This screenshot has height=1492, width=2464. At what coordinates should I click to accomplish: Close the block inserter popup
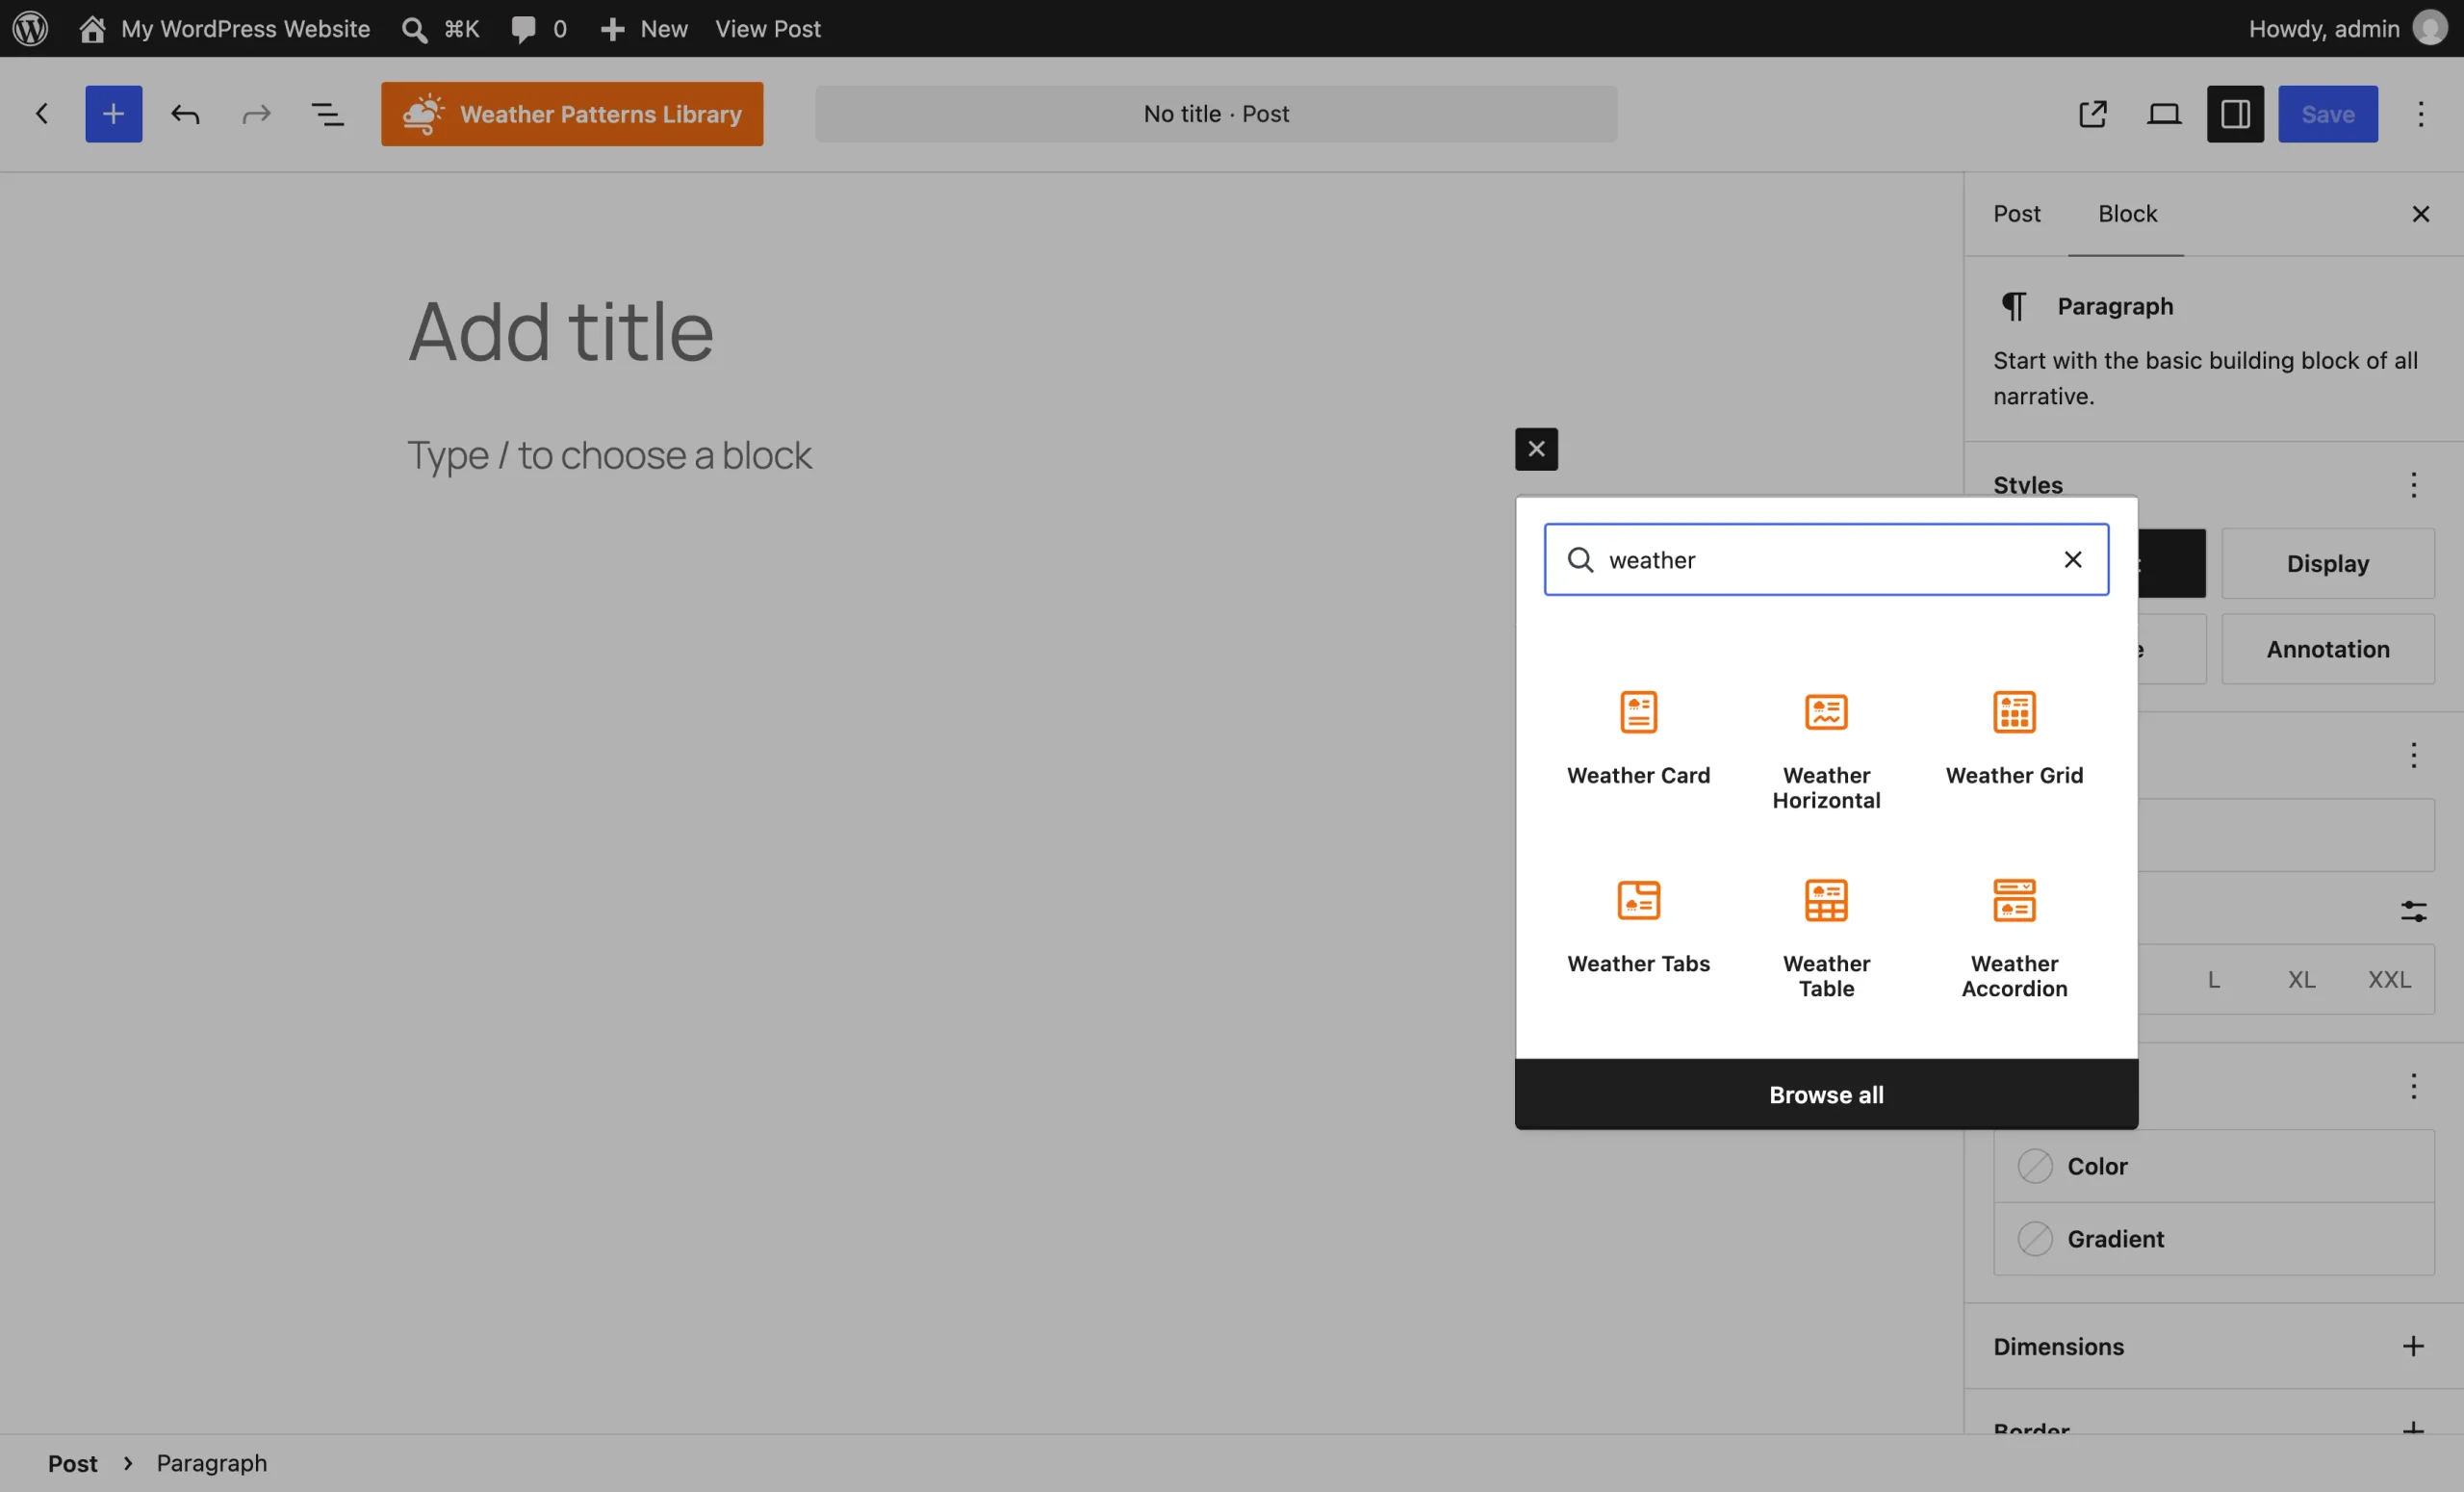(x=1536, y=449)
